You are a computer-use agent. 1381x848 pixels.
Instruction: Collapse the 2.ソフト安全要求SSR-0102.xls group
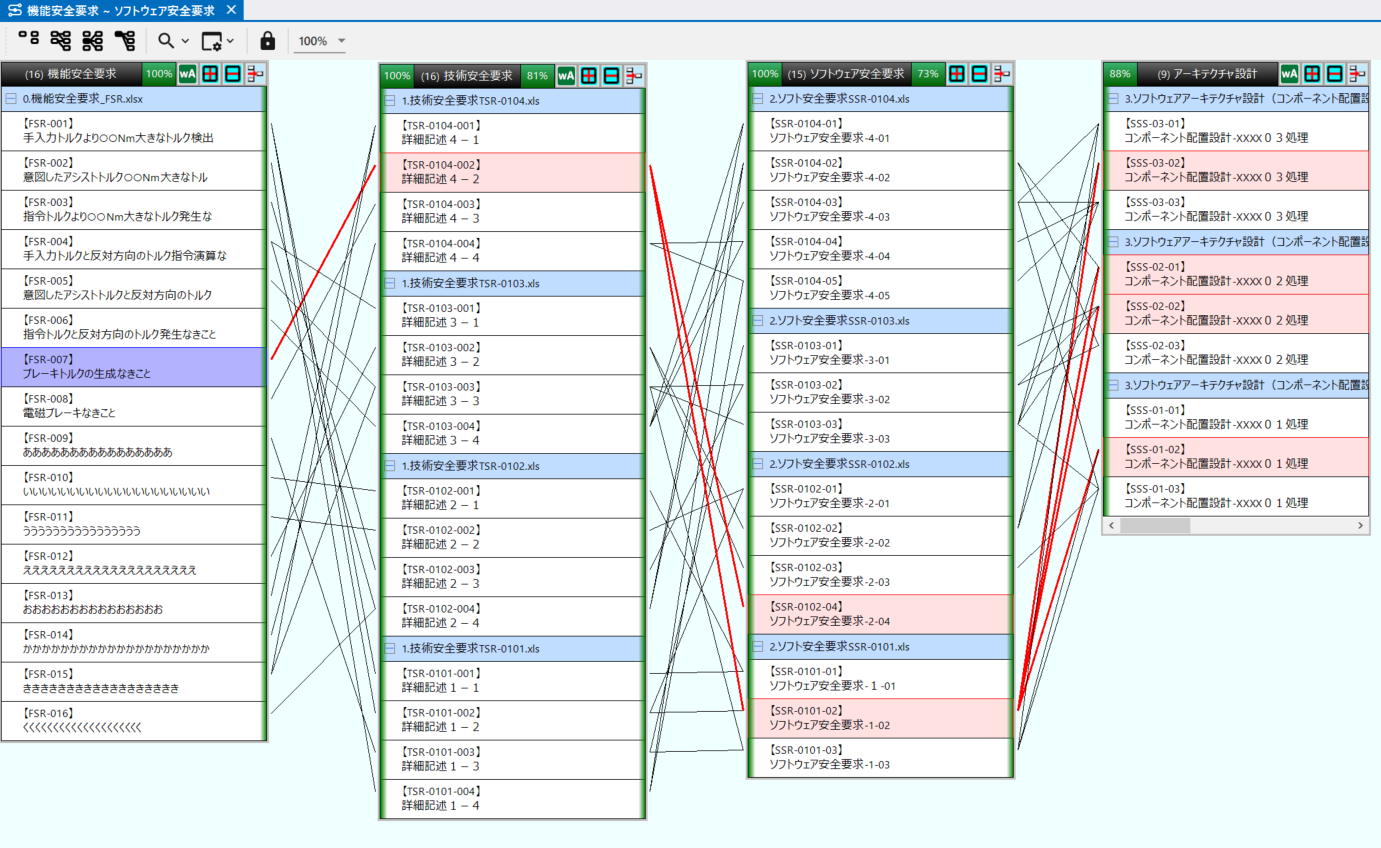[x=758, y=464]
